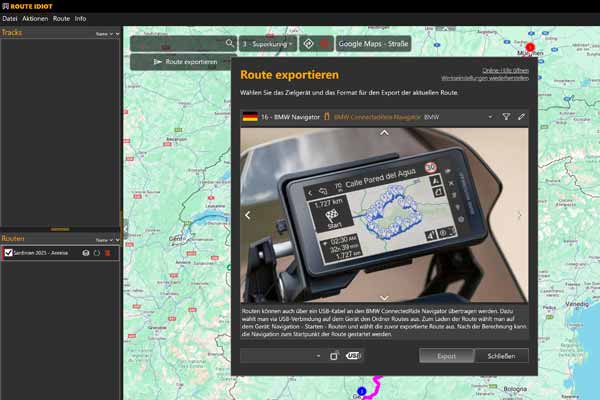Open the Google Maps - Straße map type dropdown
The width and height of the screenshot is (600, 400).
pyautogui.click(x=373, y=44)
